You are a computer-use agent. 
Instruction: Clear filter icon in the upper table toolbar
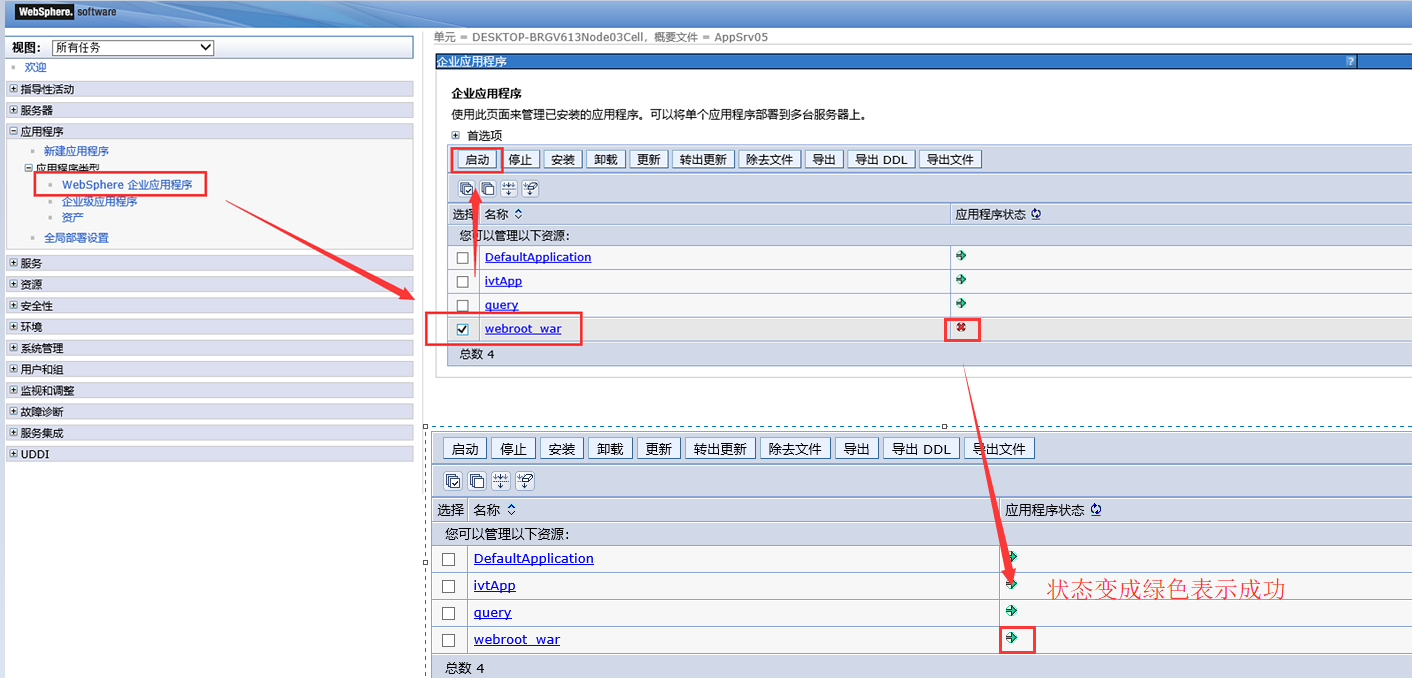[530, 188]
